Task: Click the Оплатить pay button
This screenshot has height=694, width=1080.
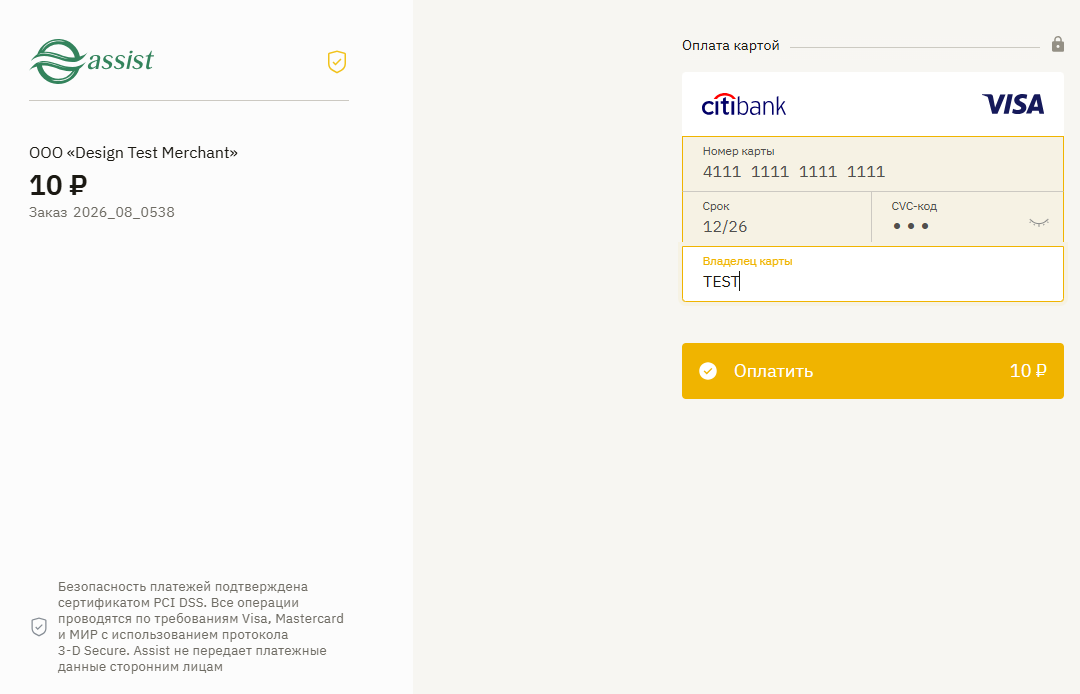Action: [873, 371]
